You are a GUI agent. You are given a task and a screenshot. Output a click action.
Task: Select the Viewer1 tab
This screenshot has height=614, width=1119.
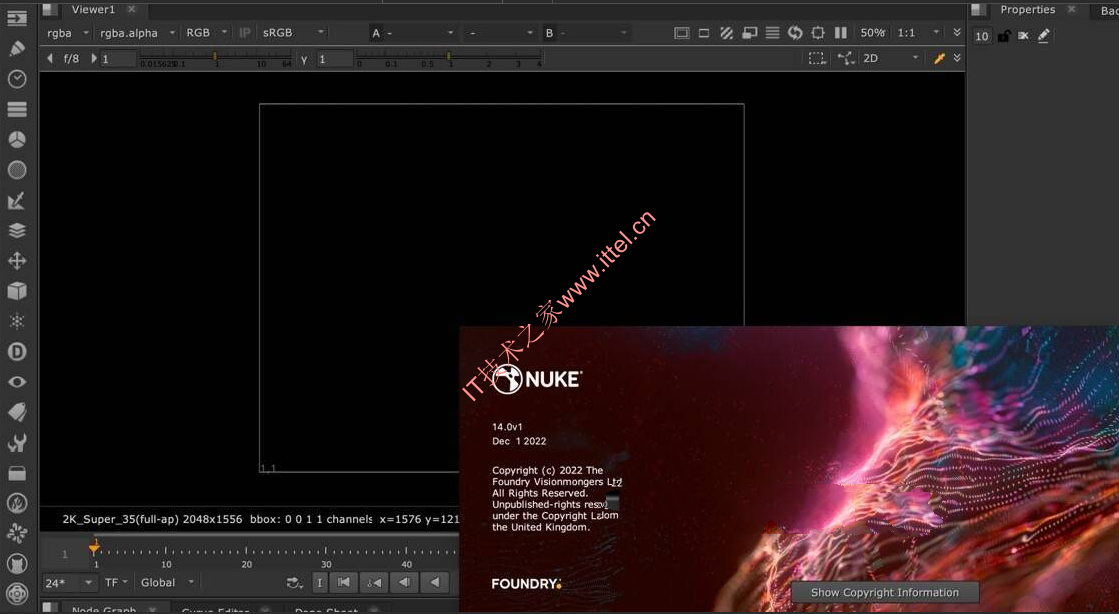click(93, 10)
